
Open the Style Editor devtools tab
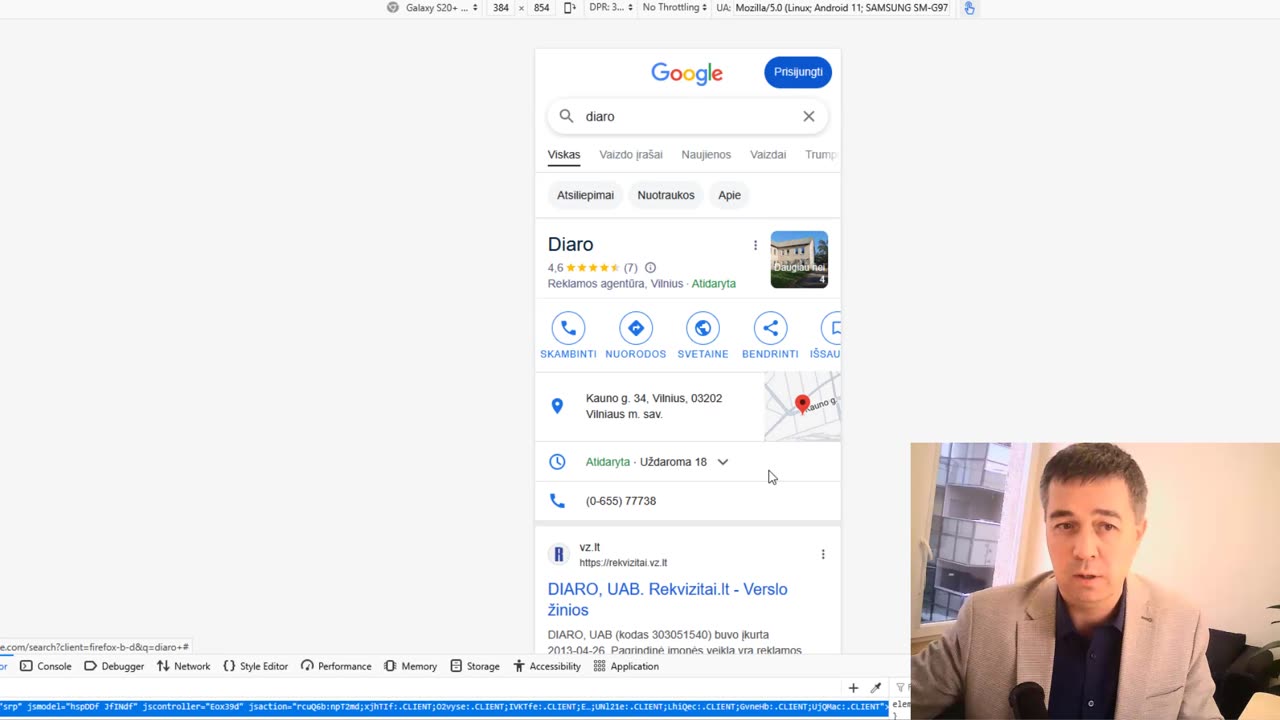pyautogui.click(x=255, y=666)
